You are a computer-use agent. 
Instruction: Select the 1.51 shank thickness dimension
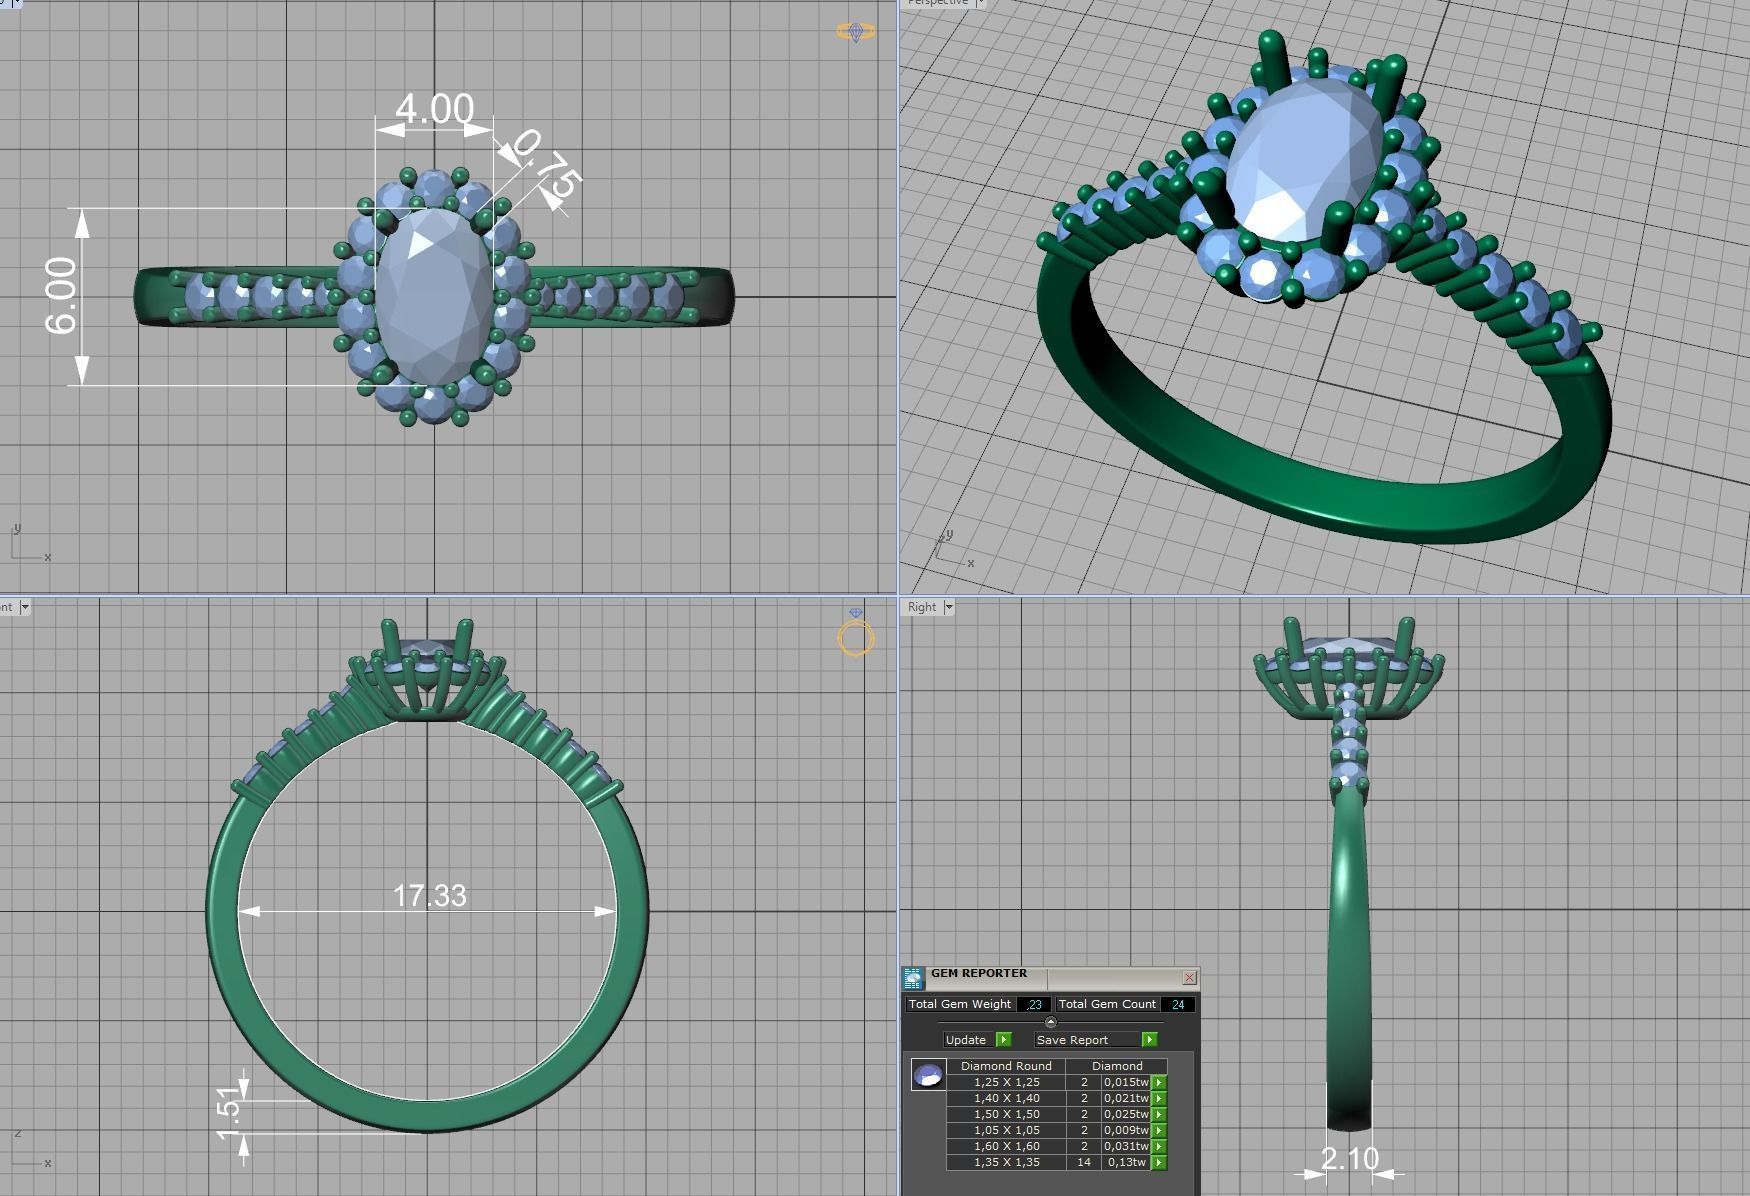pos(228,1113)
